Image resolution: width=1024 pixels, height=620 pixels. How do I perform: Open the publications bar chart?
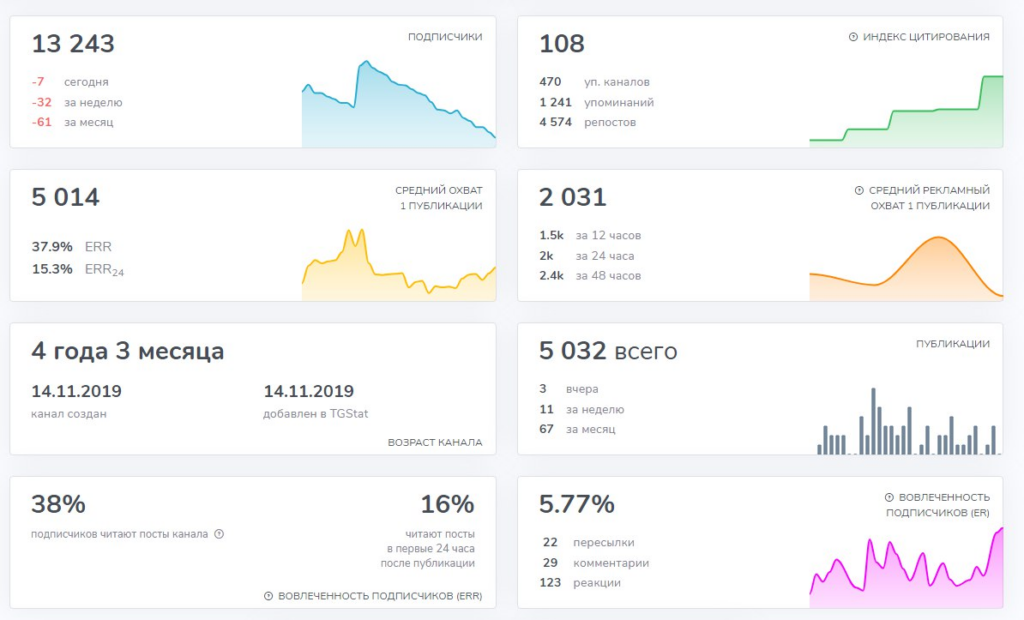(908, 421)
